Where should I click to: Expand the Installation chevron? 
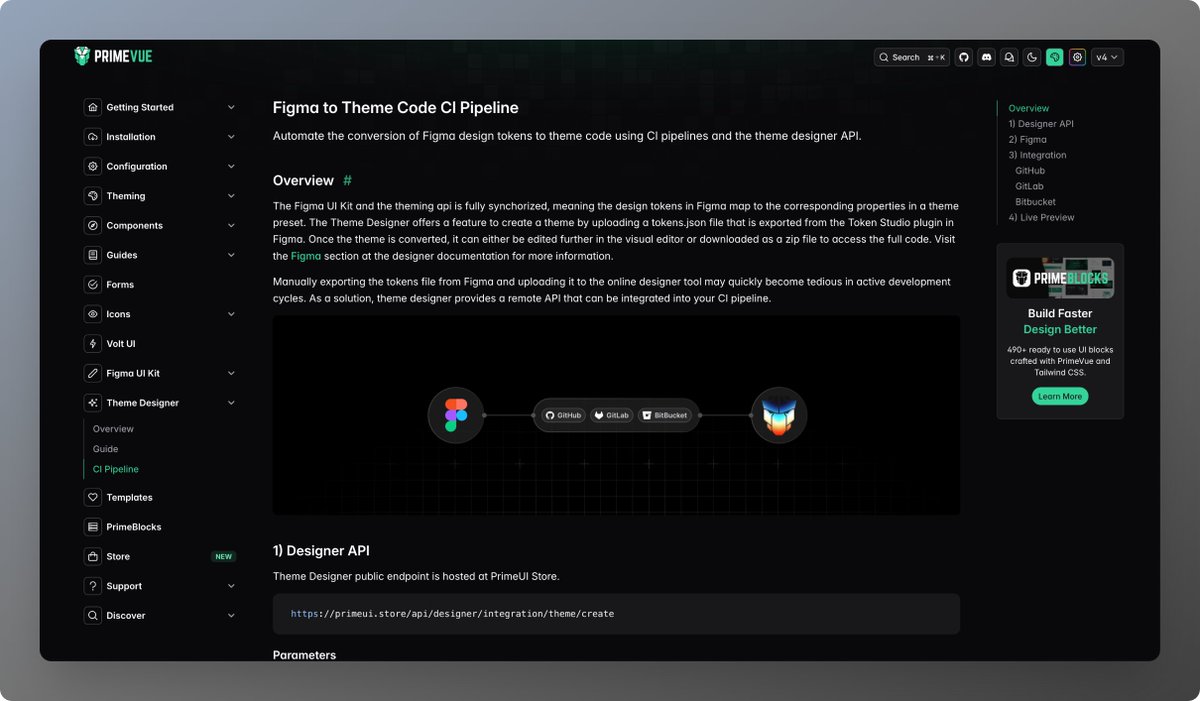[x=231, y=137]
